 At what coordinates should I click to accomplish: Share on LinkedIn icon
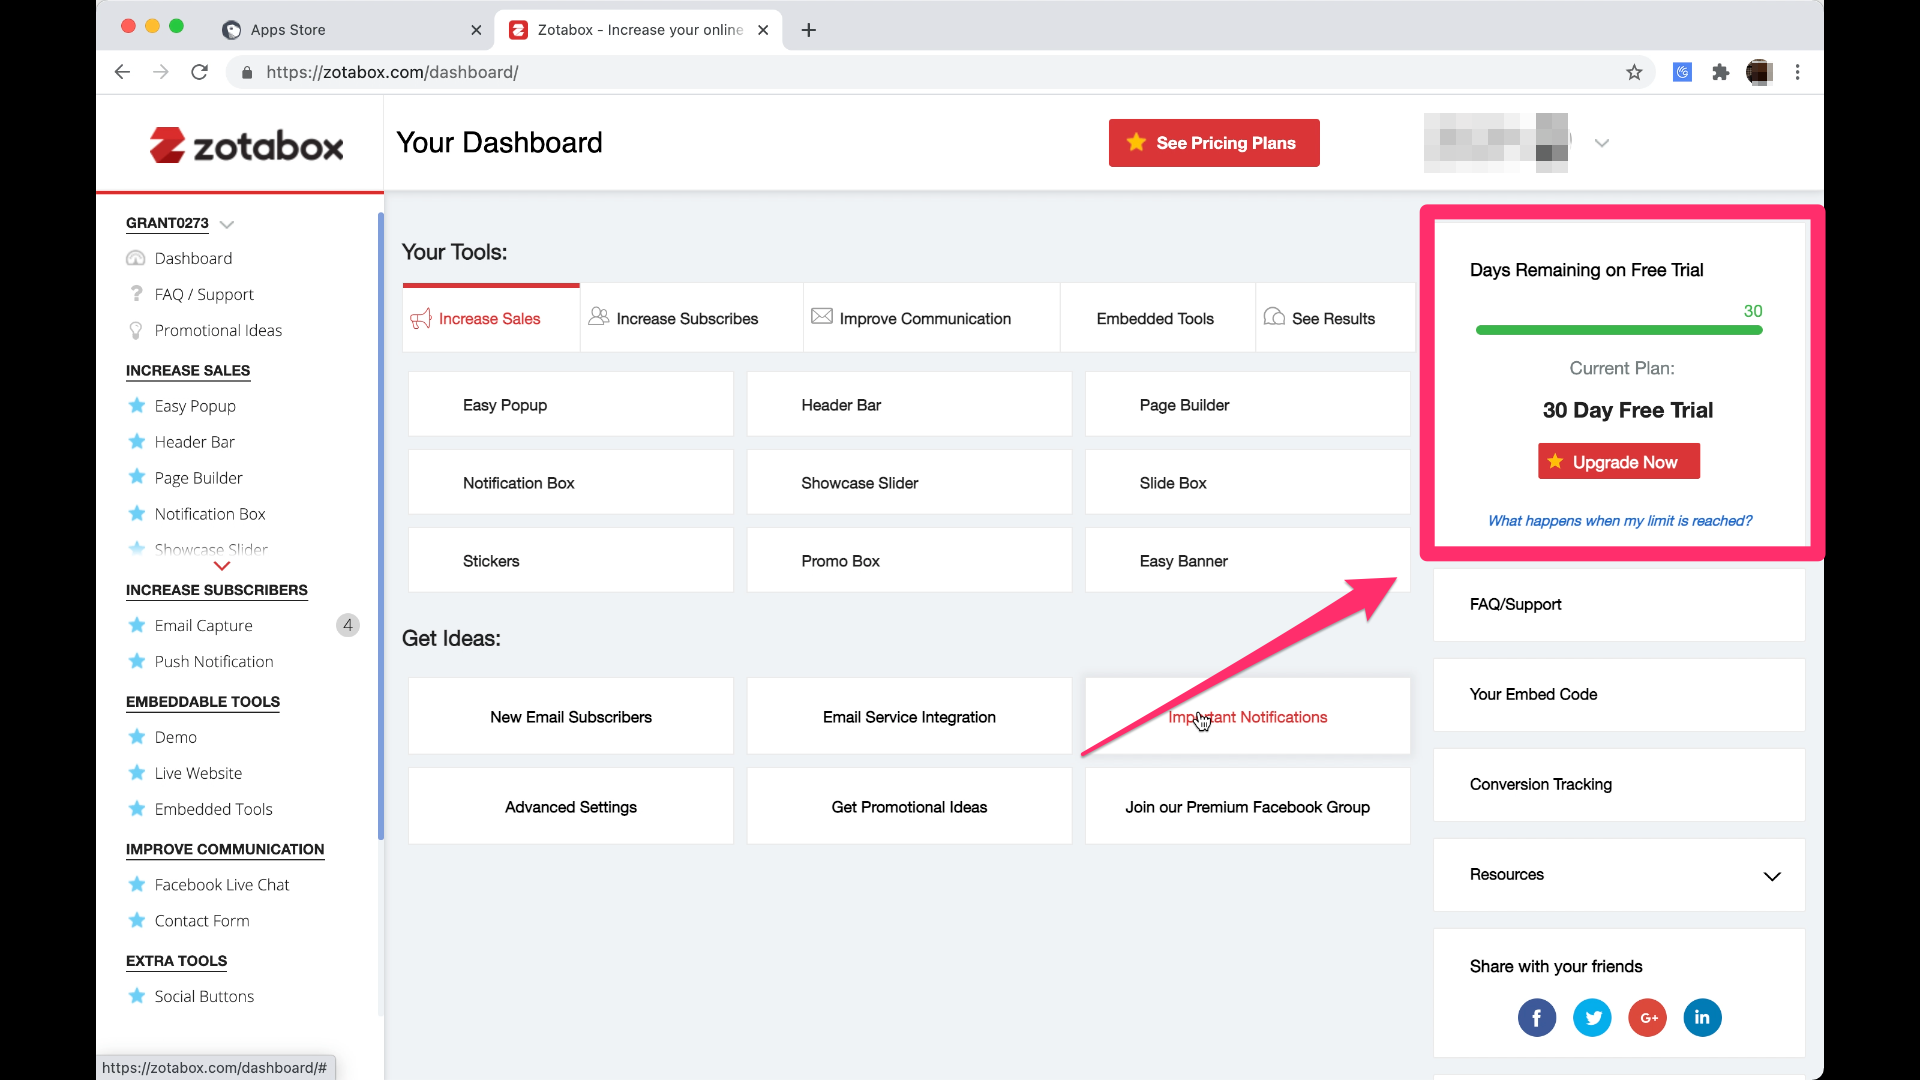point(1702,1018)
